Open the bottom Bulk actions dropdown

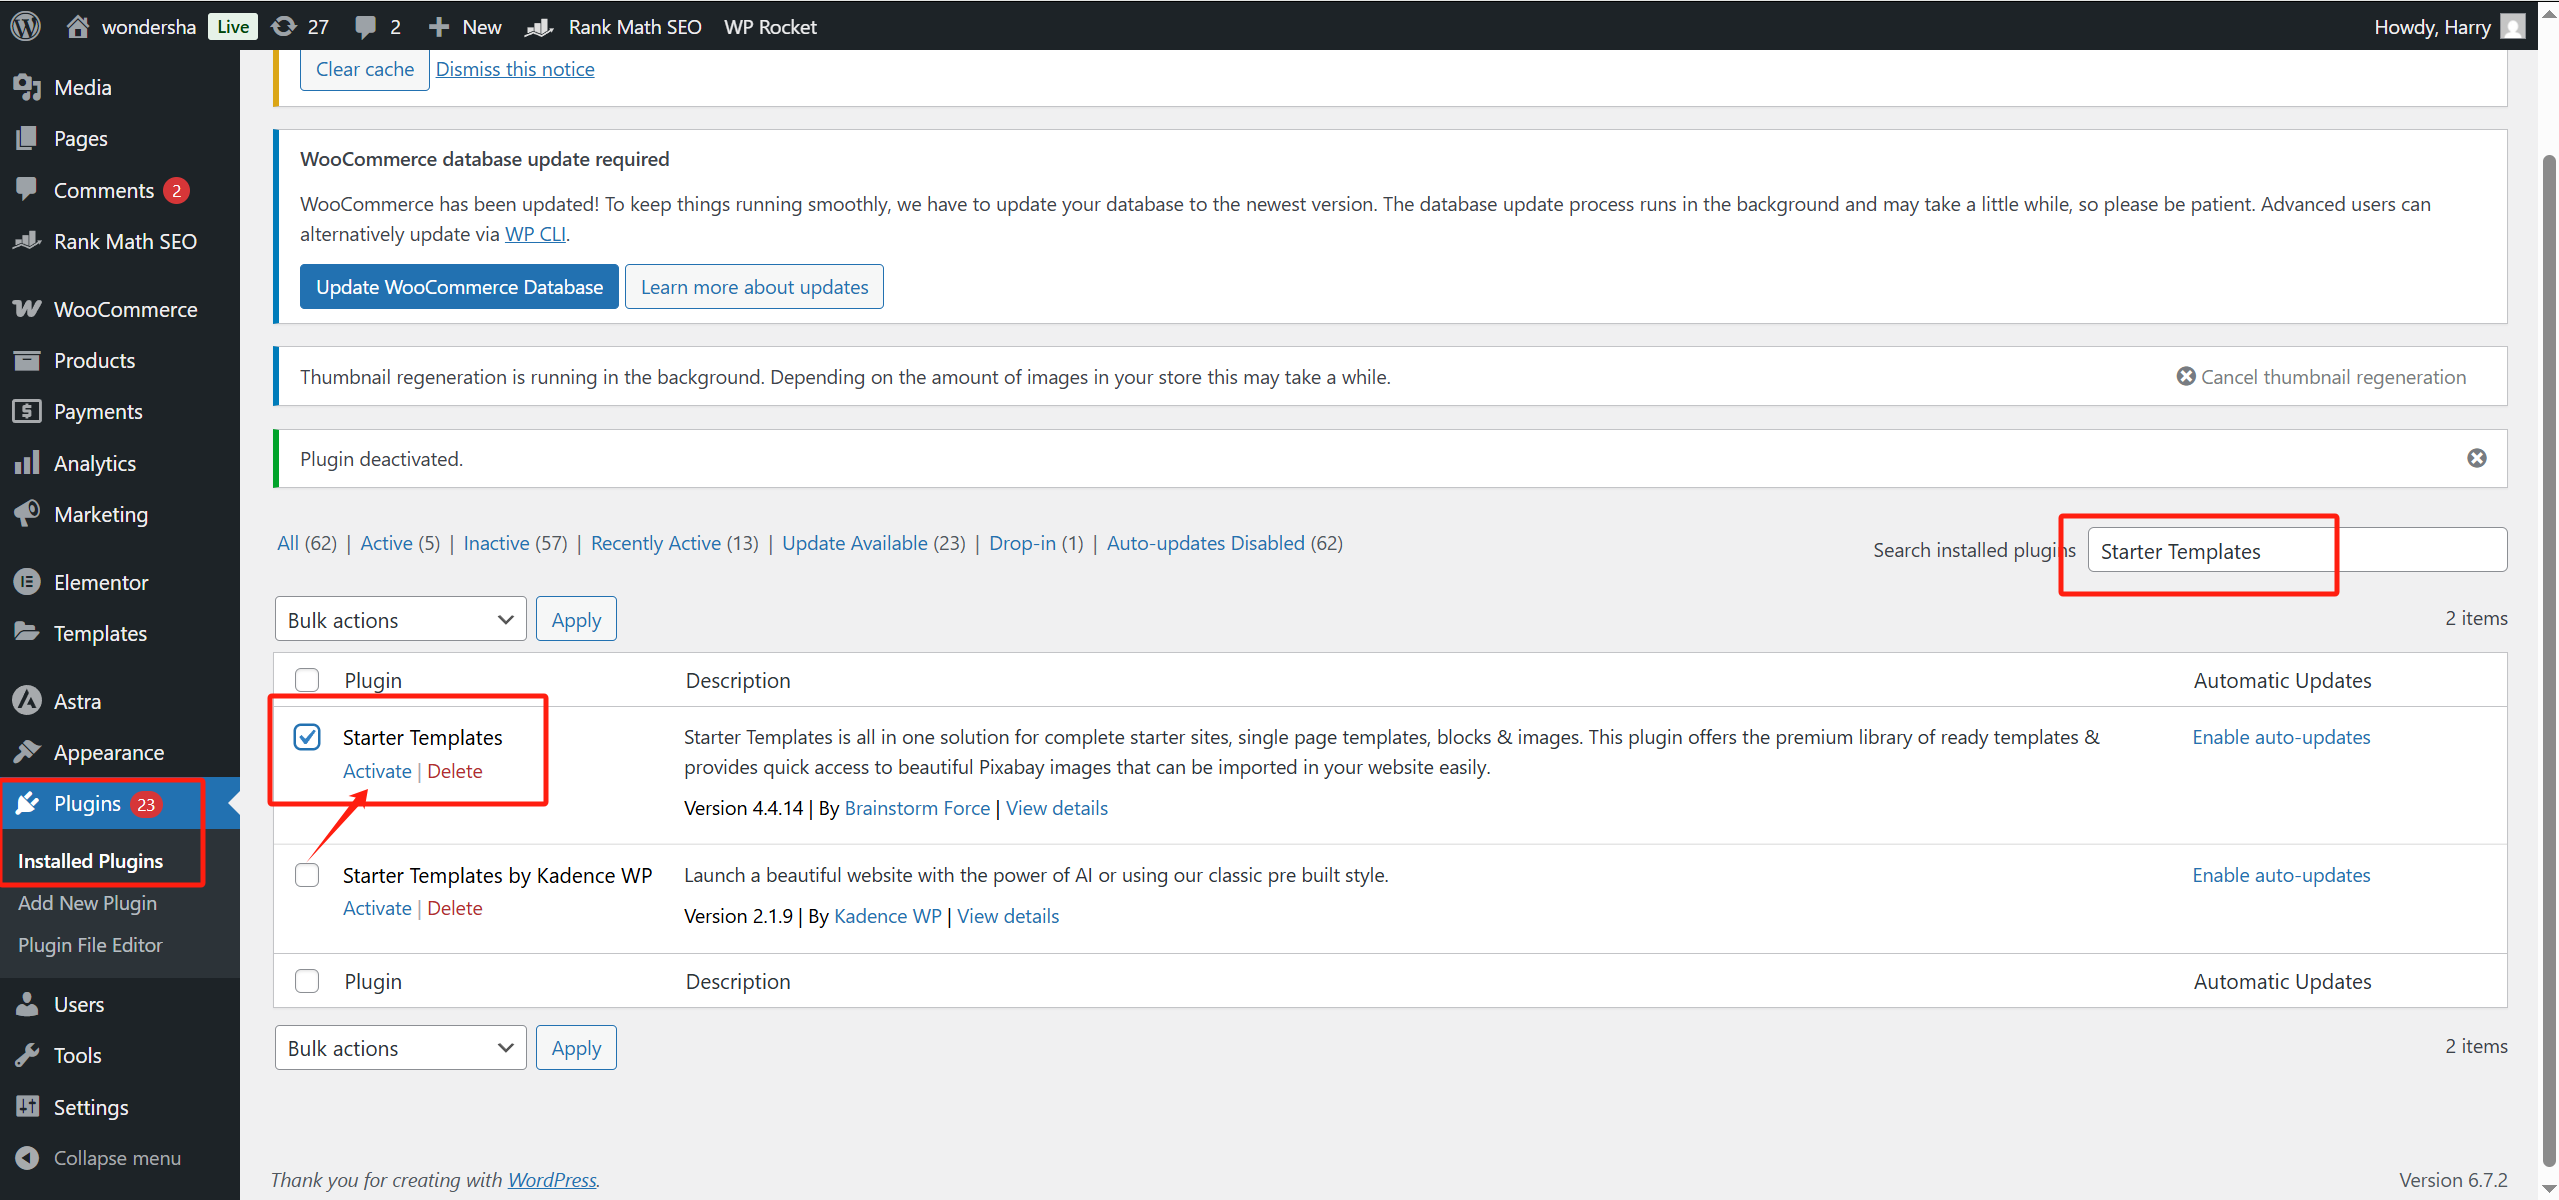[x=400, y=1048]
